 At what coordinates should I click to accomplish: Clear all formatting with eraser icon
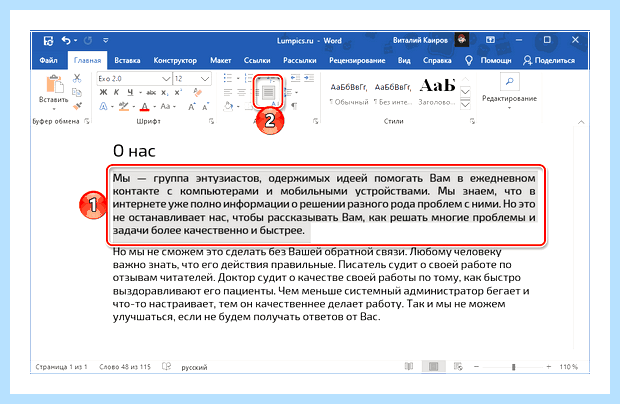pos(197,93)
